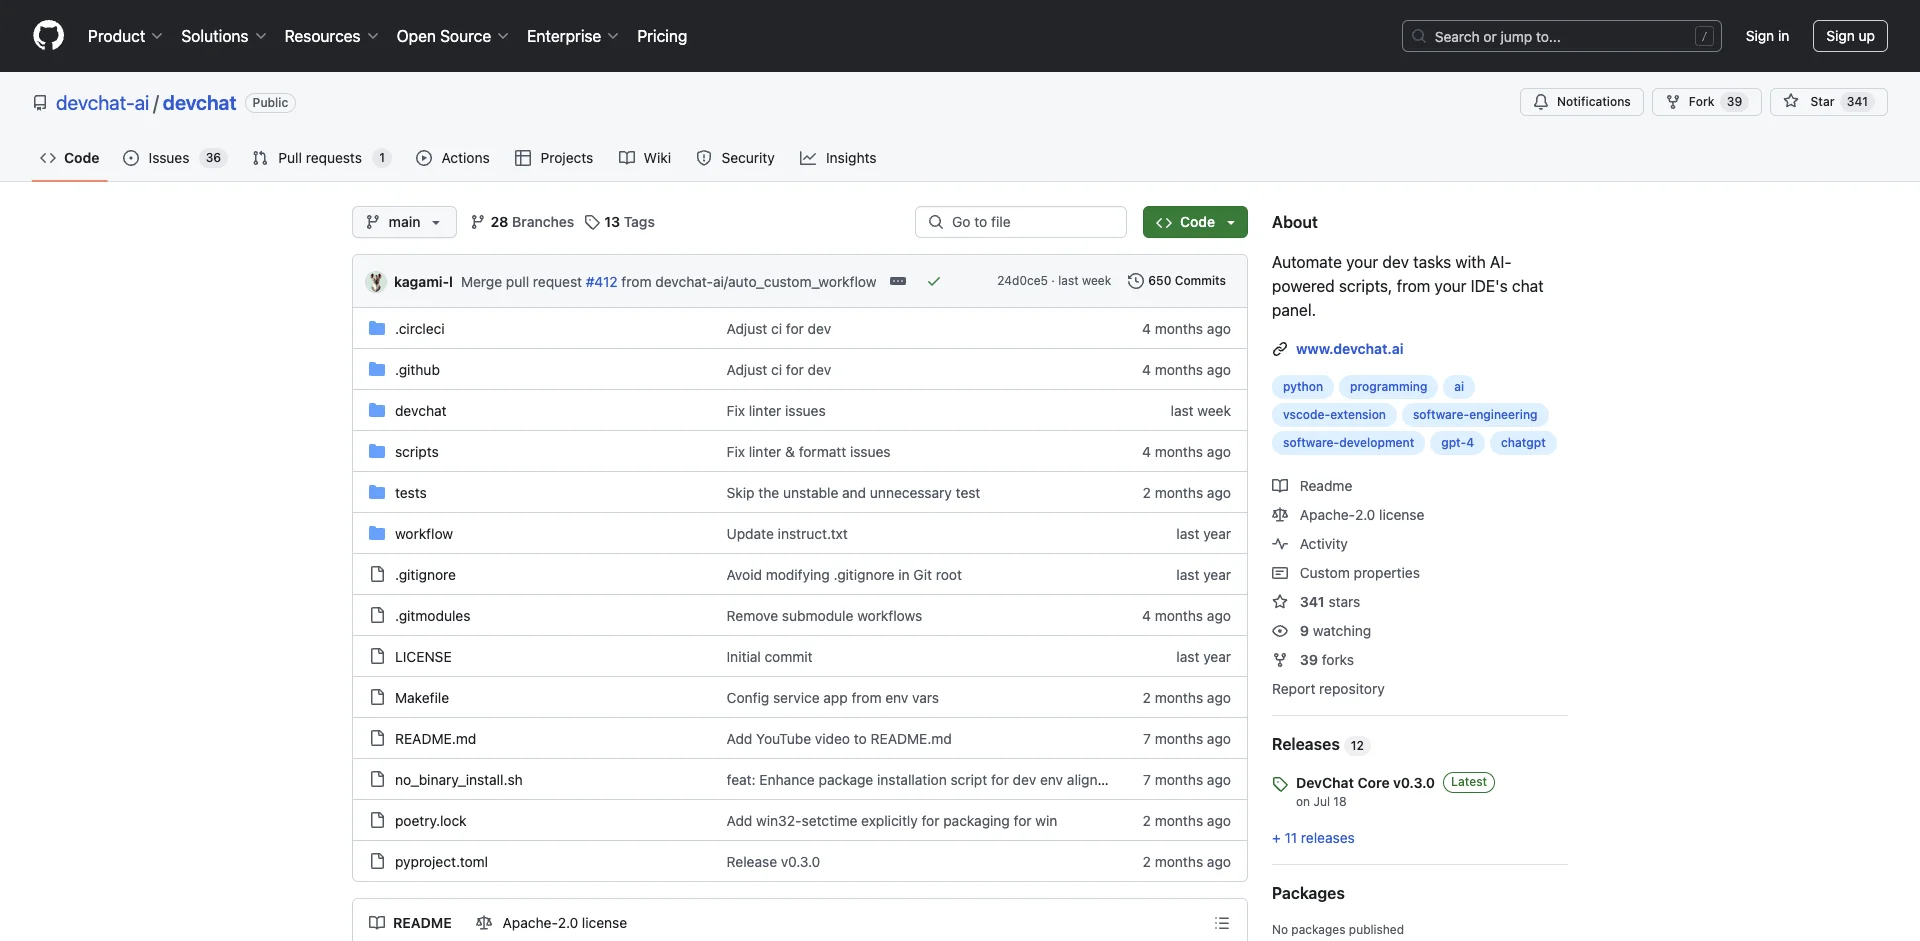The image size is (1920, 941).
Task: Select the Apache-2.0 license tab below files
Action: click(552, 923)
